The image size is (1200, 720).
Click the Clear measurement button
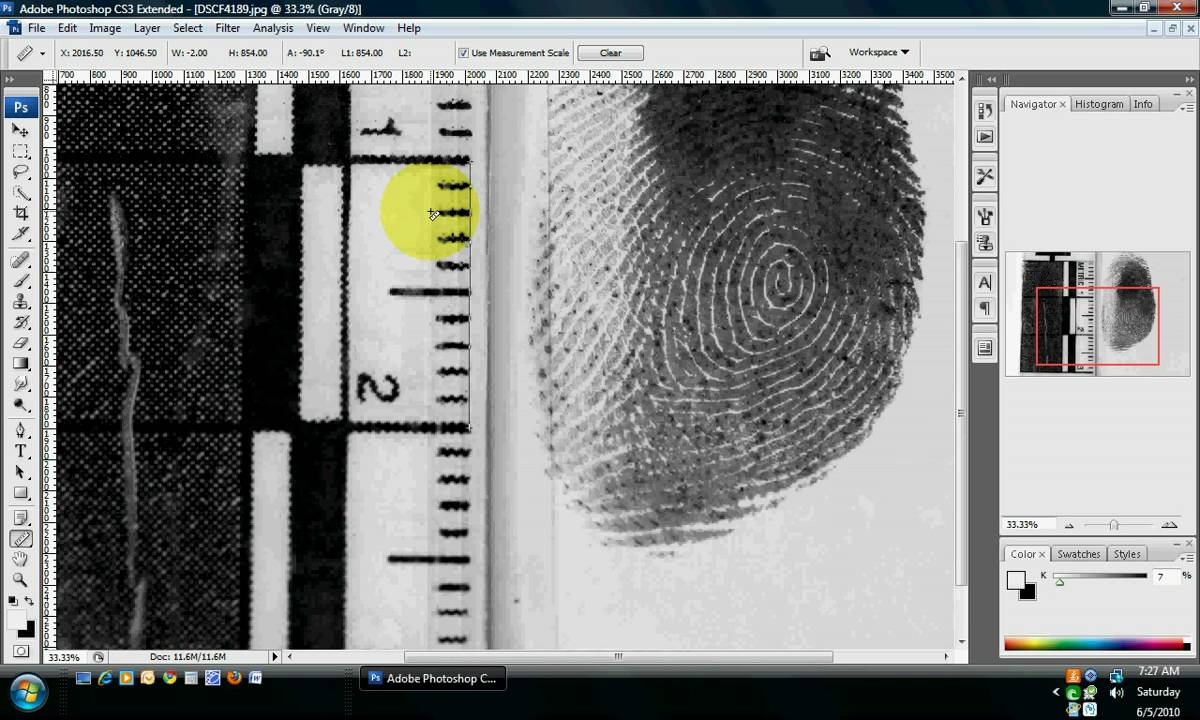click(610, 53)
